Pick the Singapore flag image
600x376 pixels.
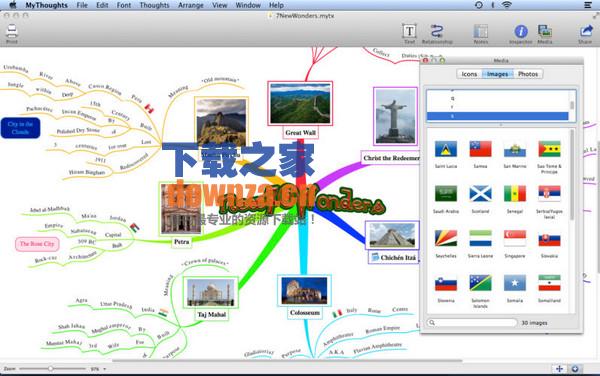click(515, 238)
